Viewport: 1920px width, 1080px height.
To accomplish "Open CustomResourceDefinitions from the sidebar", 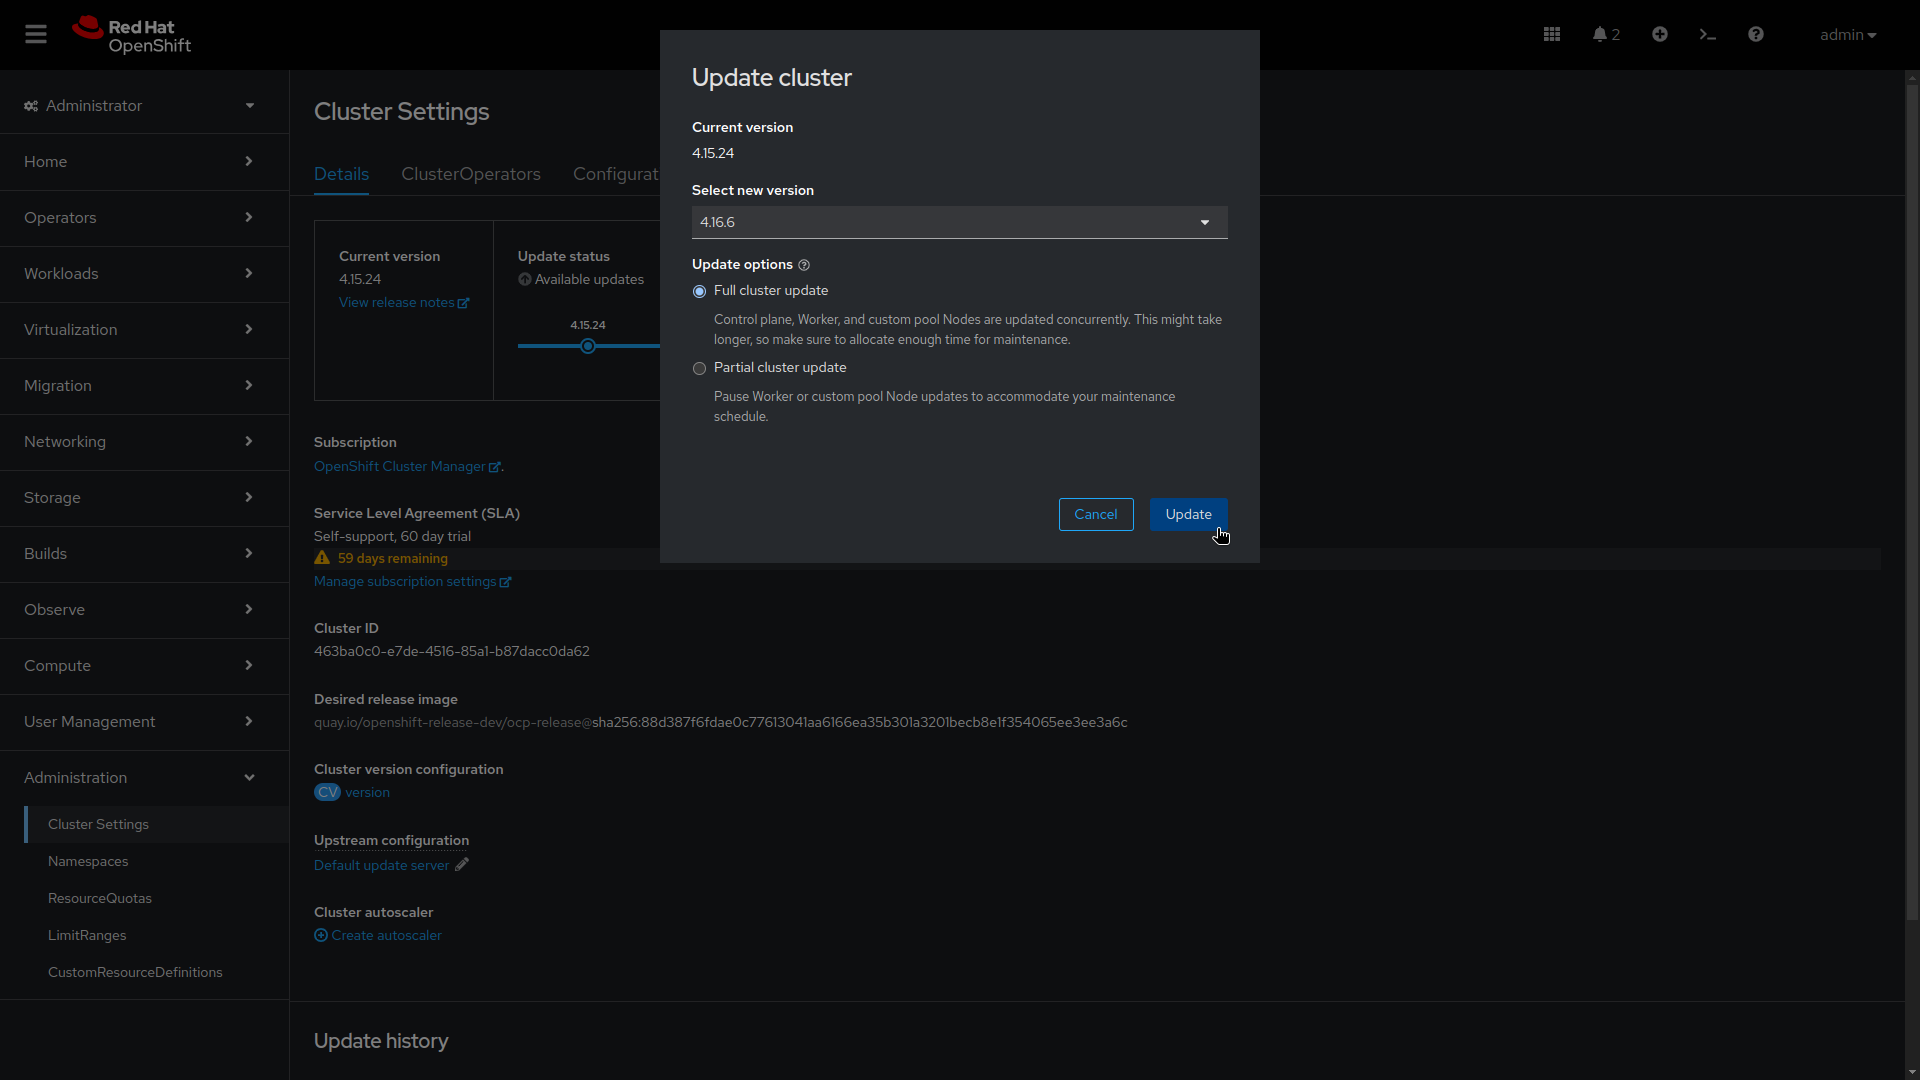I will pos(135,971).
